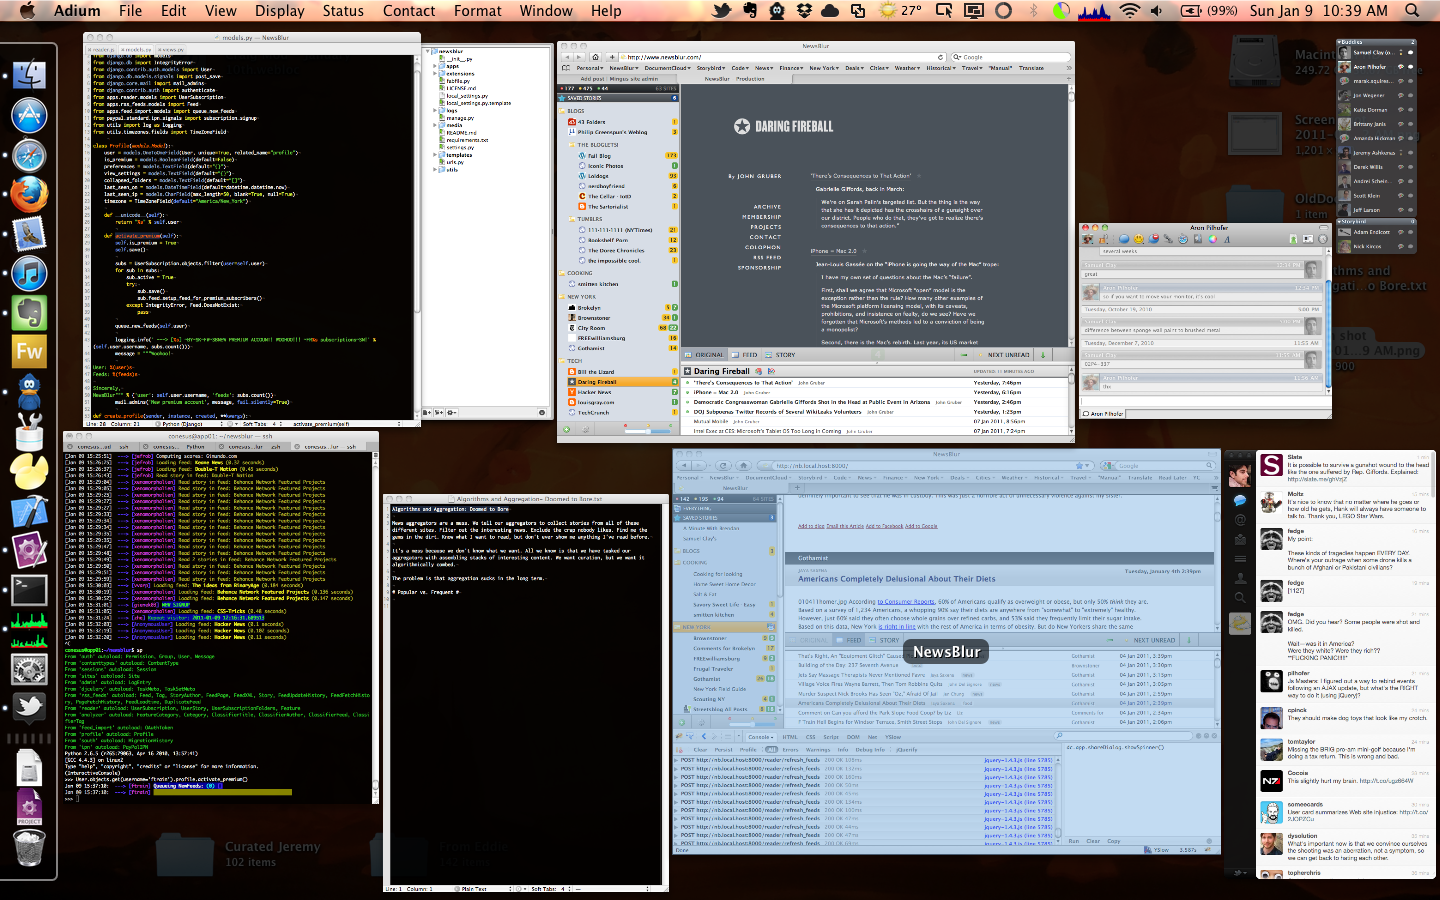This screenshot has width=1440, height=900.
Task: Select the All filter in Firebug console
Action: 771,749
